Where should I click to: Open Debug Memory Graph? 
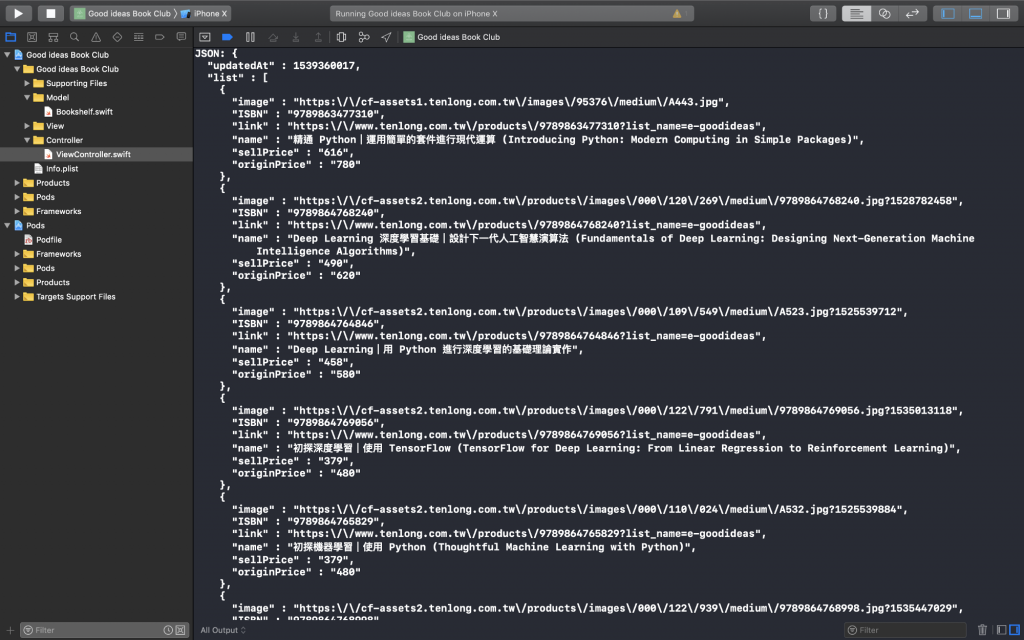[364, 37]
